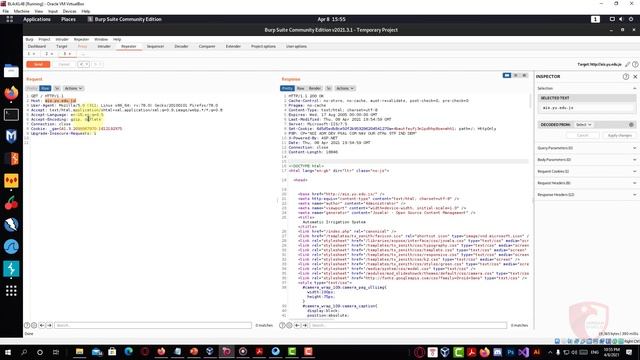Select Raw view in Response panel
Screen dimensions: 640x360
click(300, 88)
